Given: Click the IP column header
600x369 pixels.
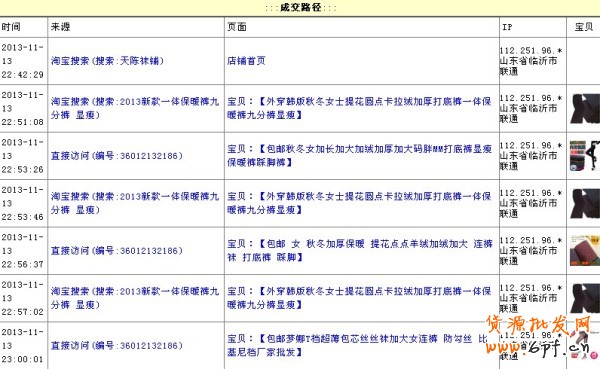Looking at the screenshot, I should click(507, 27).
